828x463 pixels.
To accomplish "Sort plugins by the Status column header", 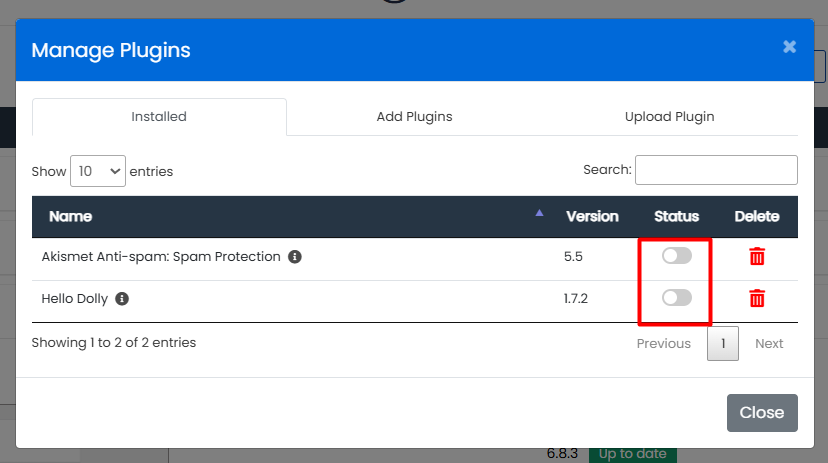I will (x=676, y=216).
